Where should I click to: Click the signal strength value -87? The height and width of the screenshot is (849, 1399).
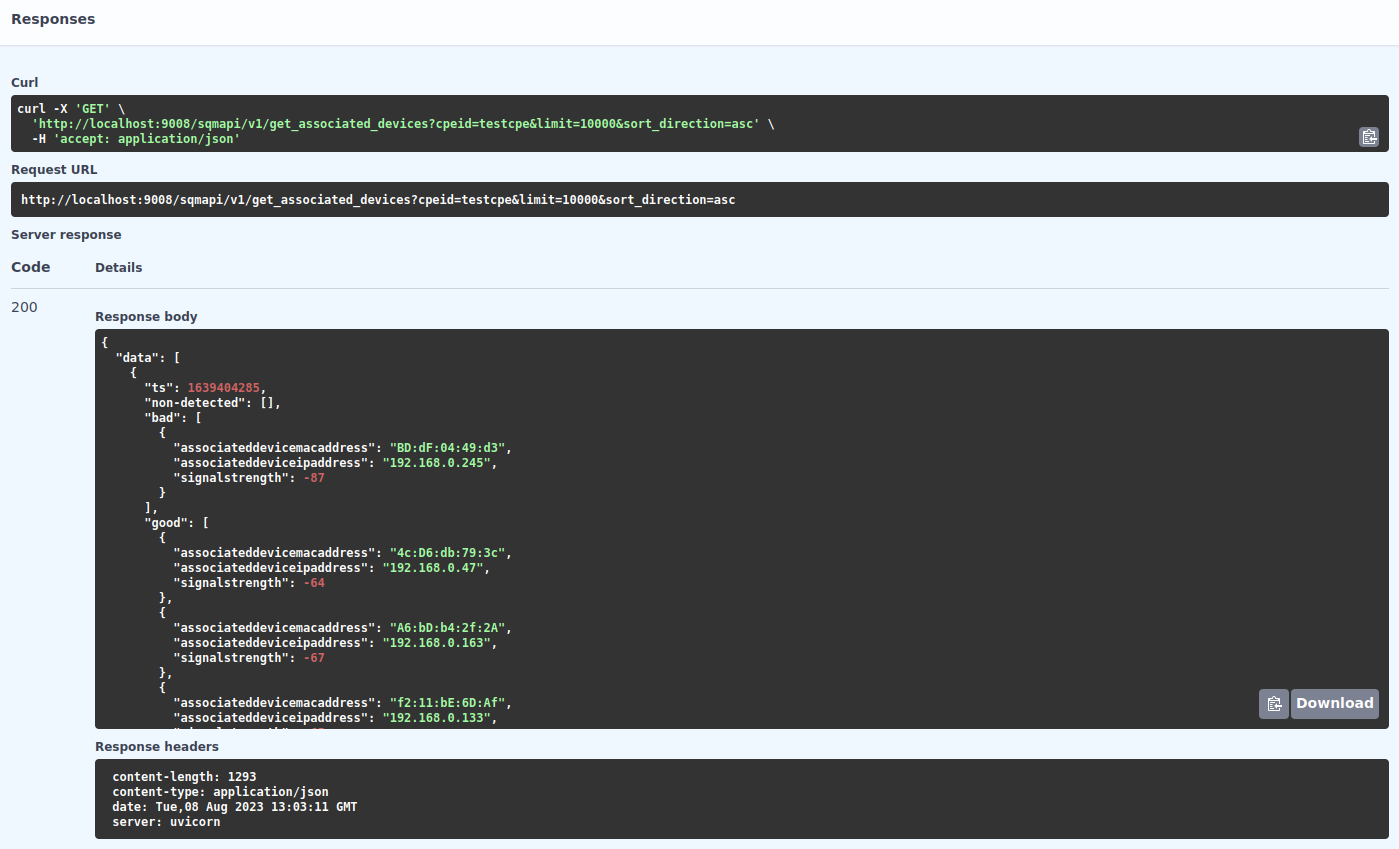pyautogui.click(x=313, y=478)
